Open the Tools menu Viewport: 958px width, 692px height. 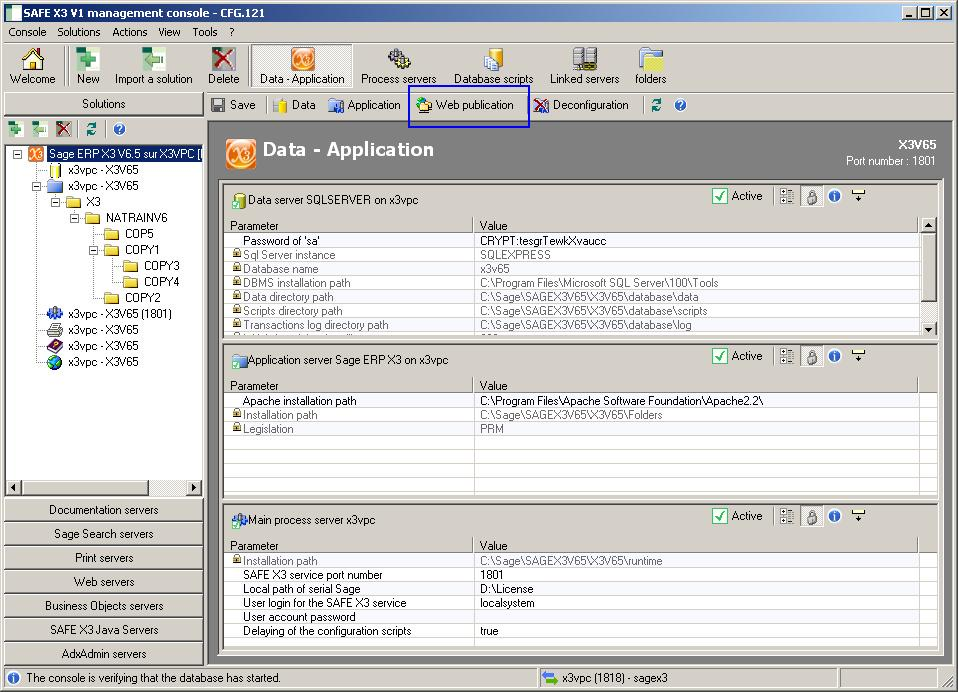pyautogui.click(x=205, y=32)
